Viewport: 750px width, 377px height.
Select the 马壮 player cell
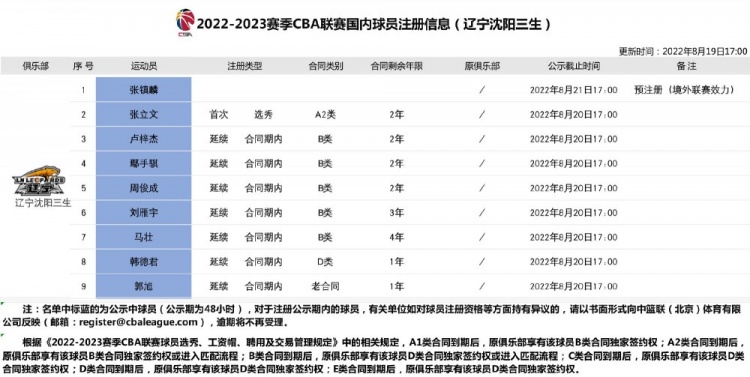(x=143, y=237)
